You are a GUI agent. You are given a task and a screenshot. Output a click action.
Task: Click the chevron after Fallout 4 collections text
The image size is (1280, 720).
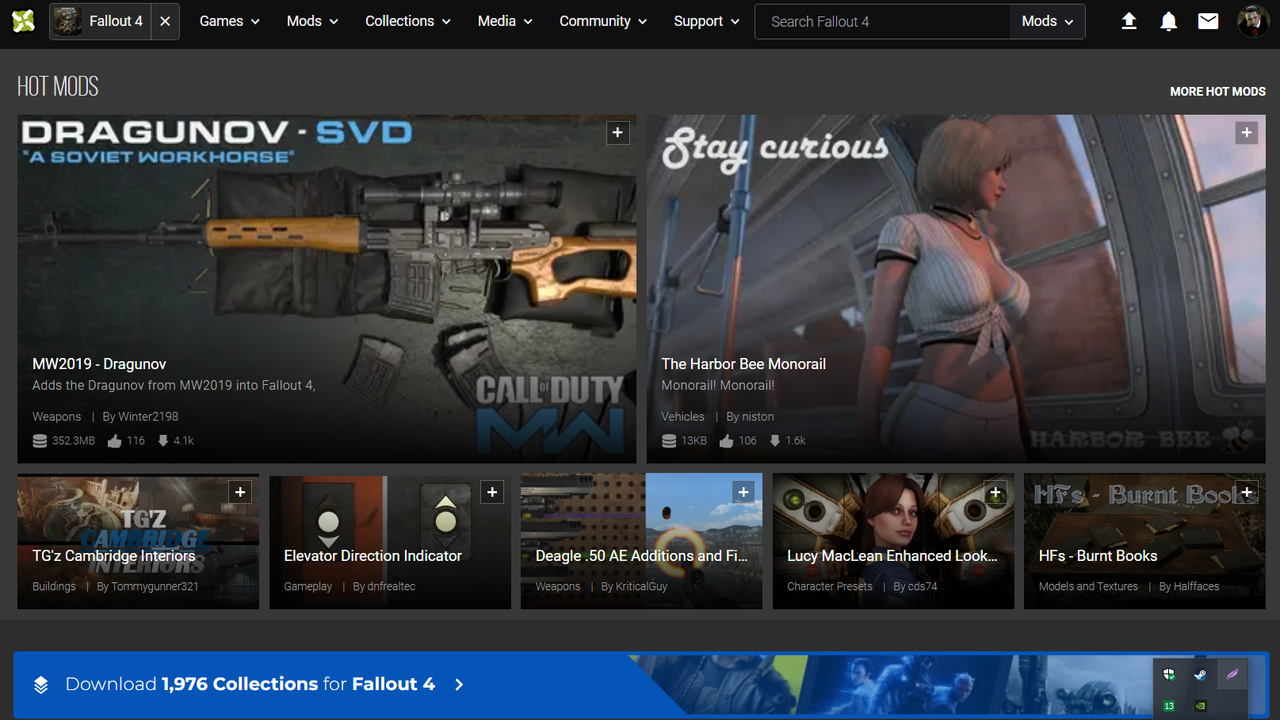click(459, 685)
